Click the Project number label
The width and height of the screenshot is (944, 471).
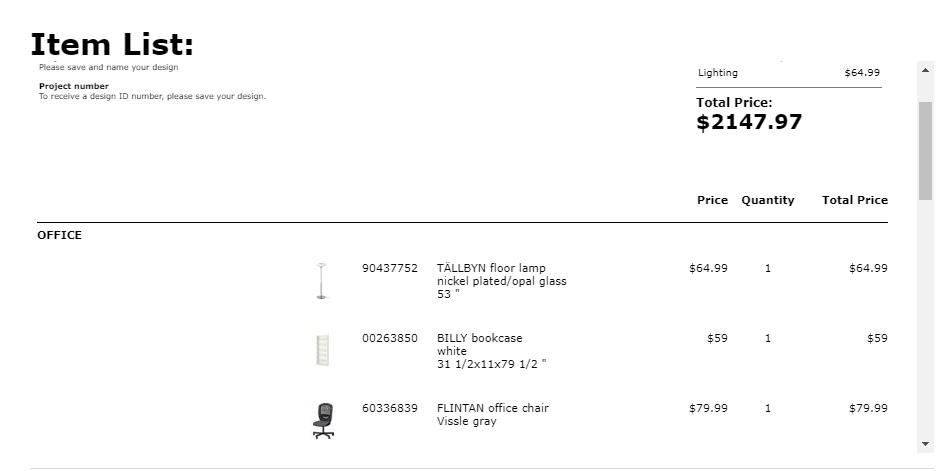pyautogui.click(x=74, y=86)
